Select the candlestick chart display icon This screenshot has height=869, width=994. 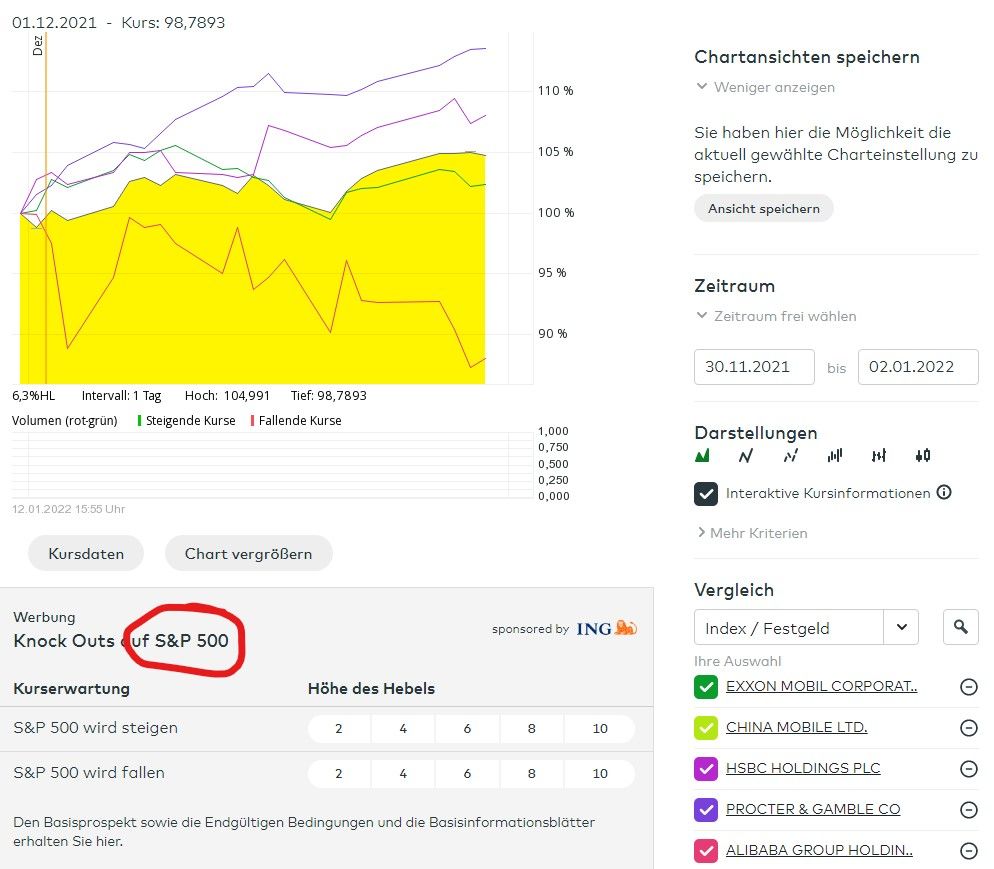922,456
